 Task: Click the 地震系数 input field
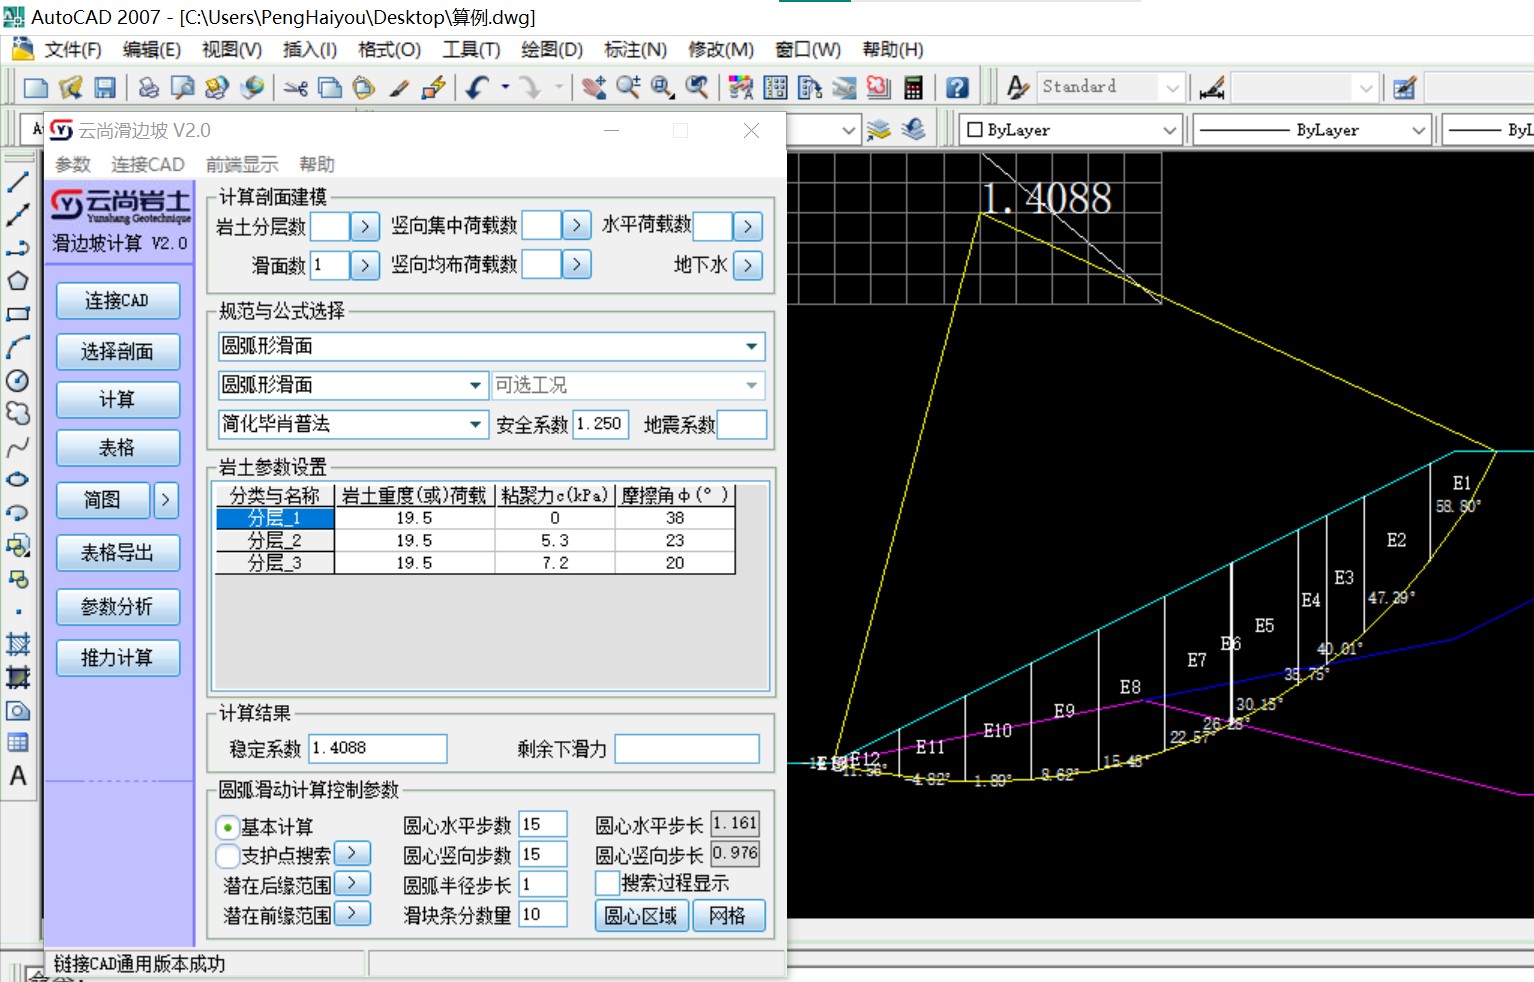(742, 424)
